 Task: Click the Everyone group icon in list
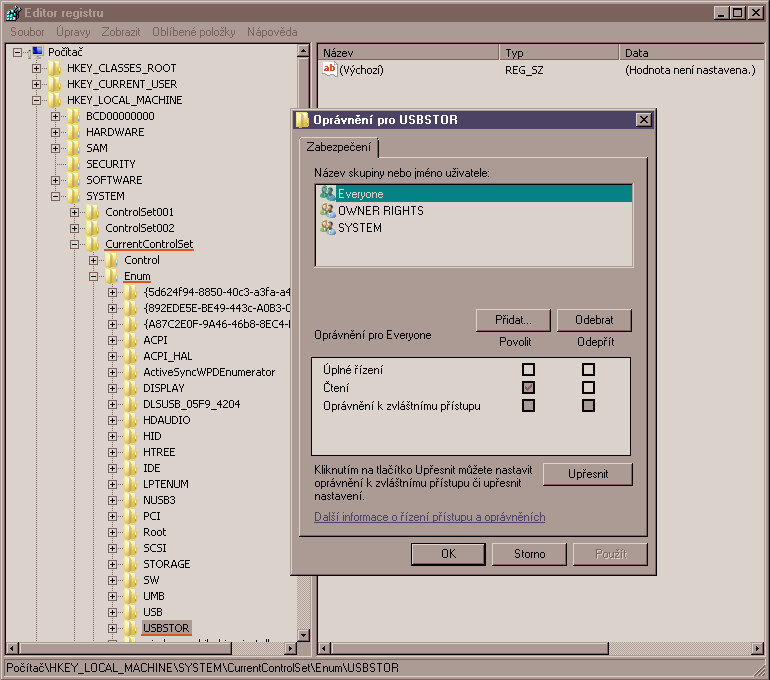pos(327,194)
